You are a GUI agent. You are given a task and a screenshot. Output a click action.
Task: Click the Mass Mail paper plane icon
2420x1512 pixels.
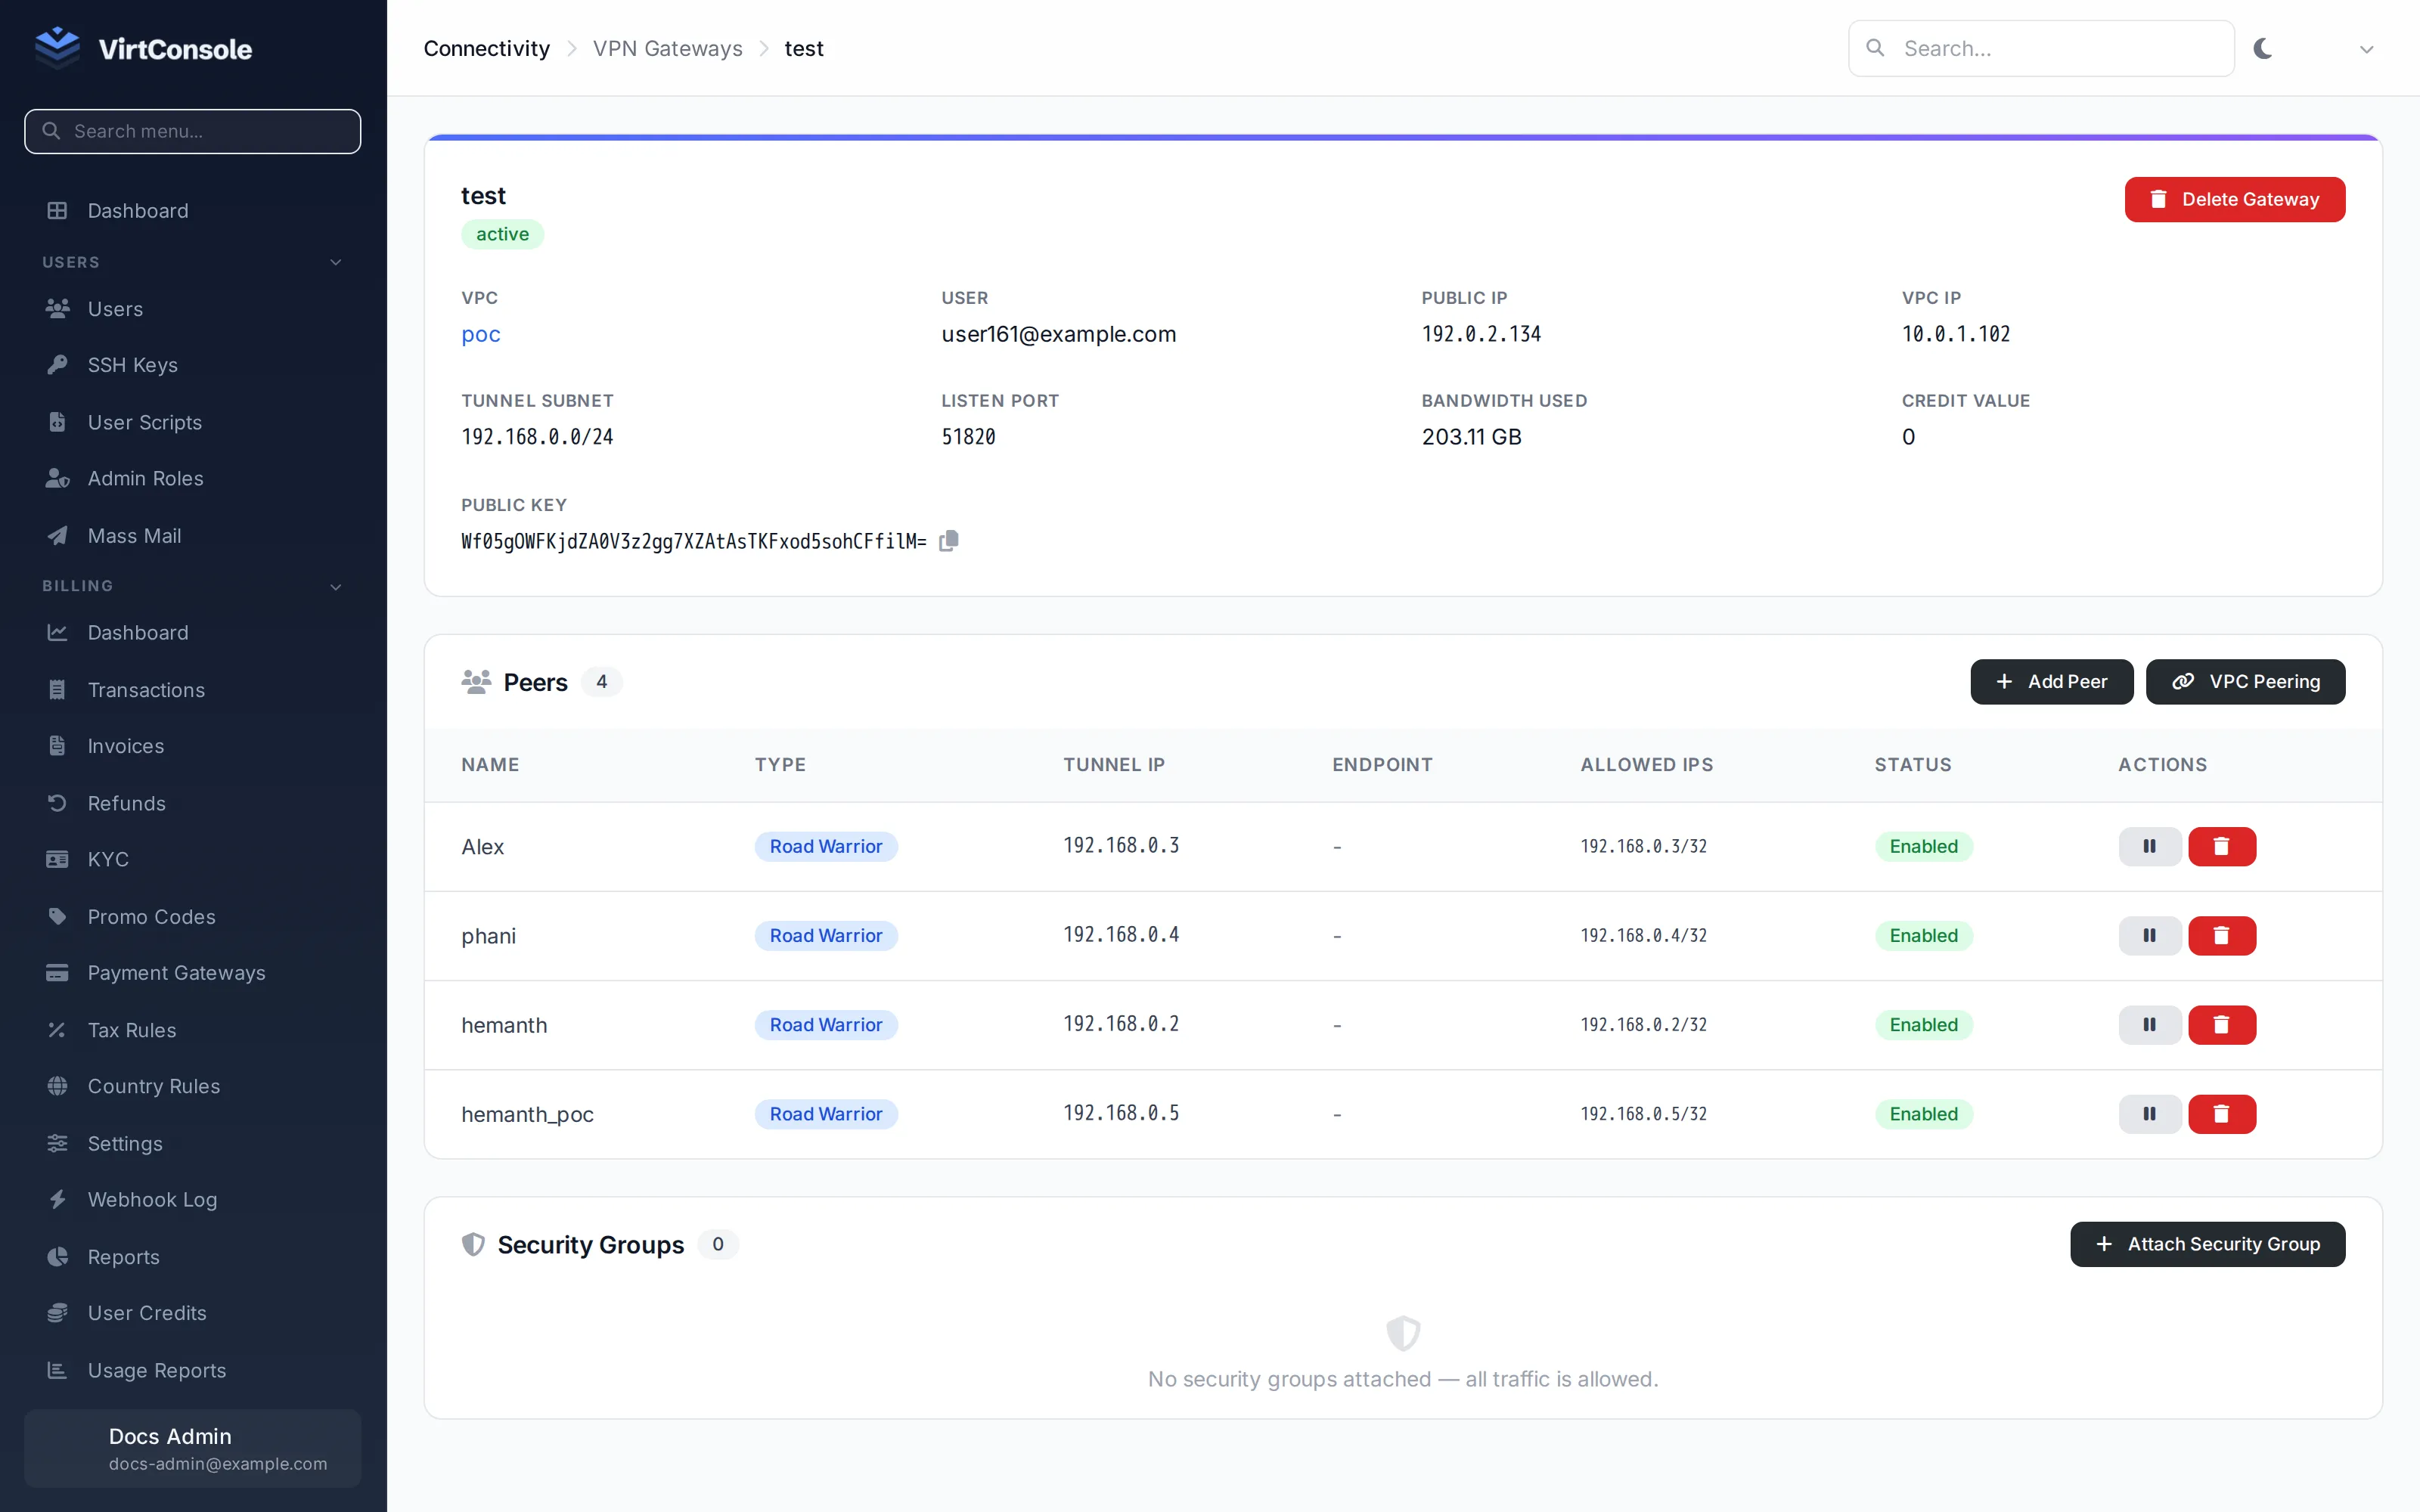57,535
